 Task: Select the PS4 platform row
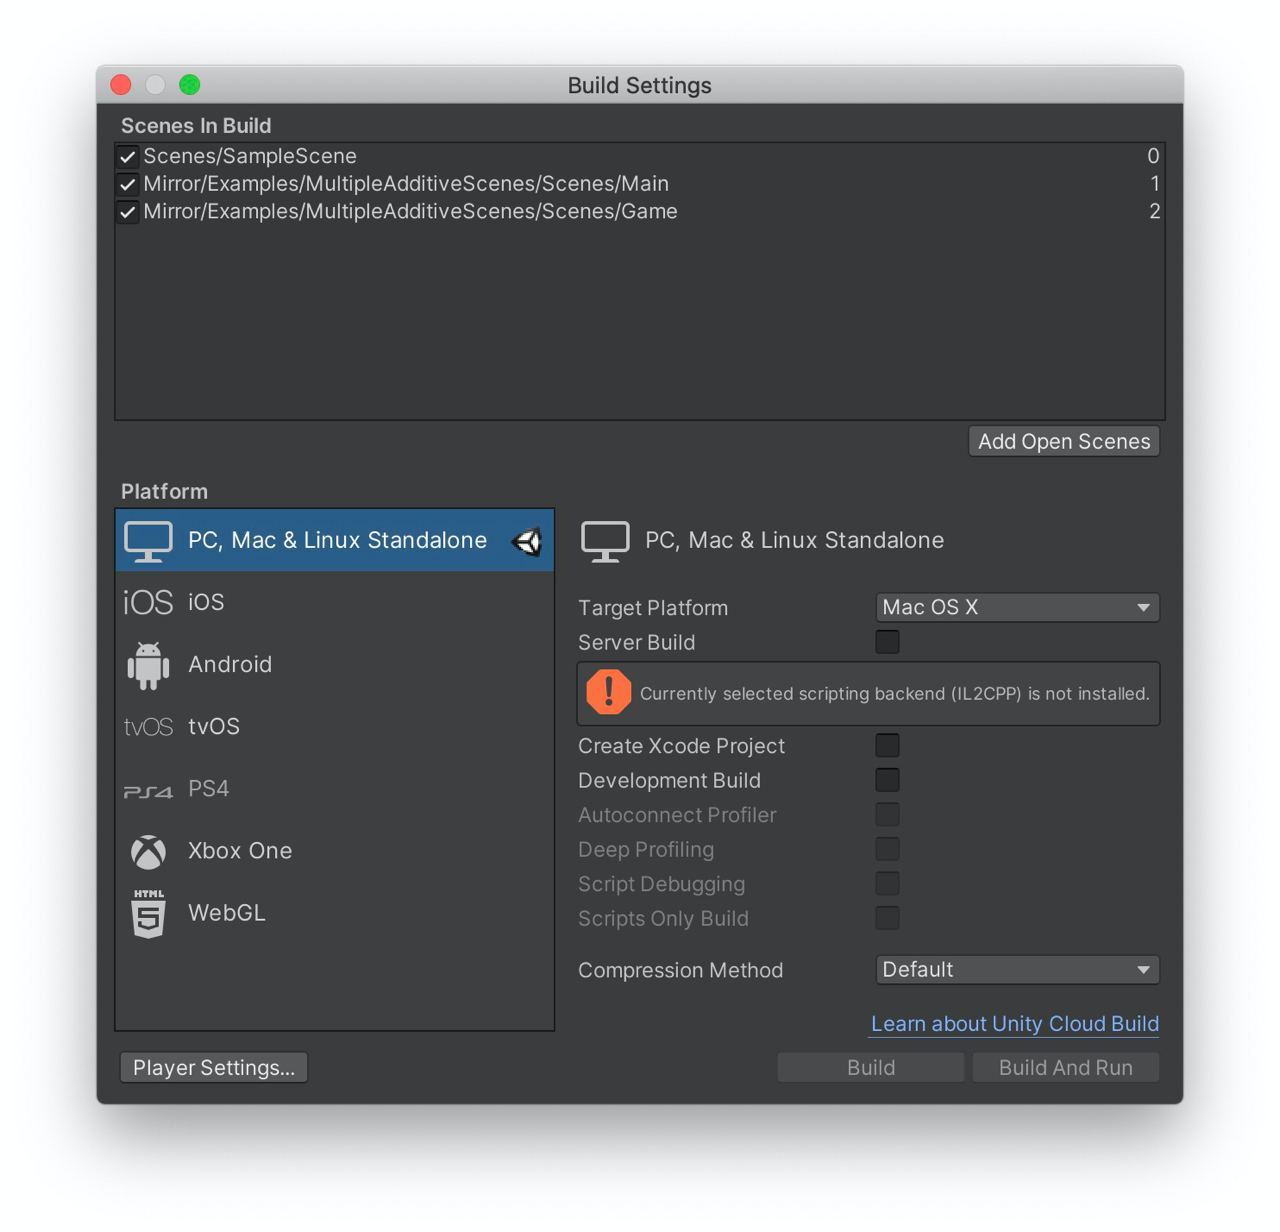[334, 789]
